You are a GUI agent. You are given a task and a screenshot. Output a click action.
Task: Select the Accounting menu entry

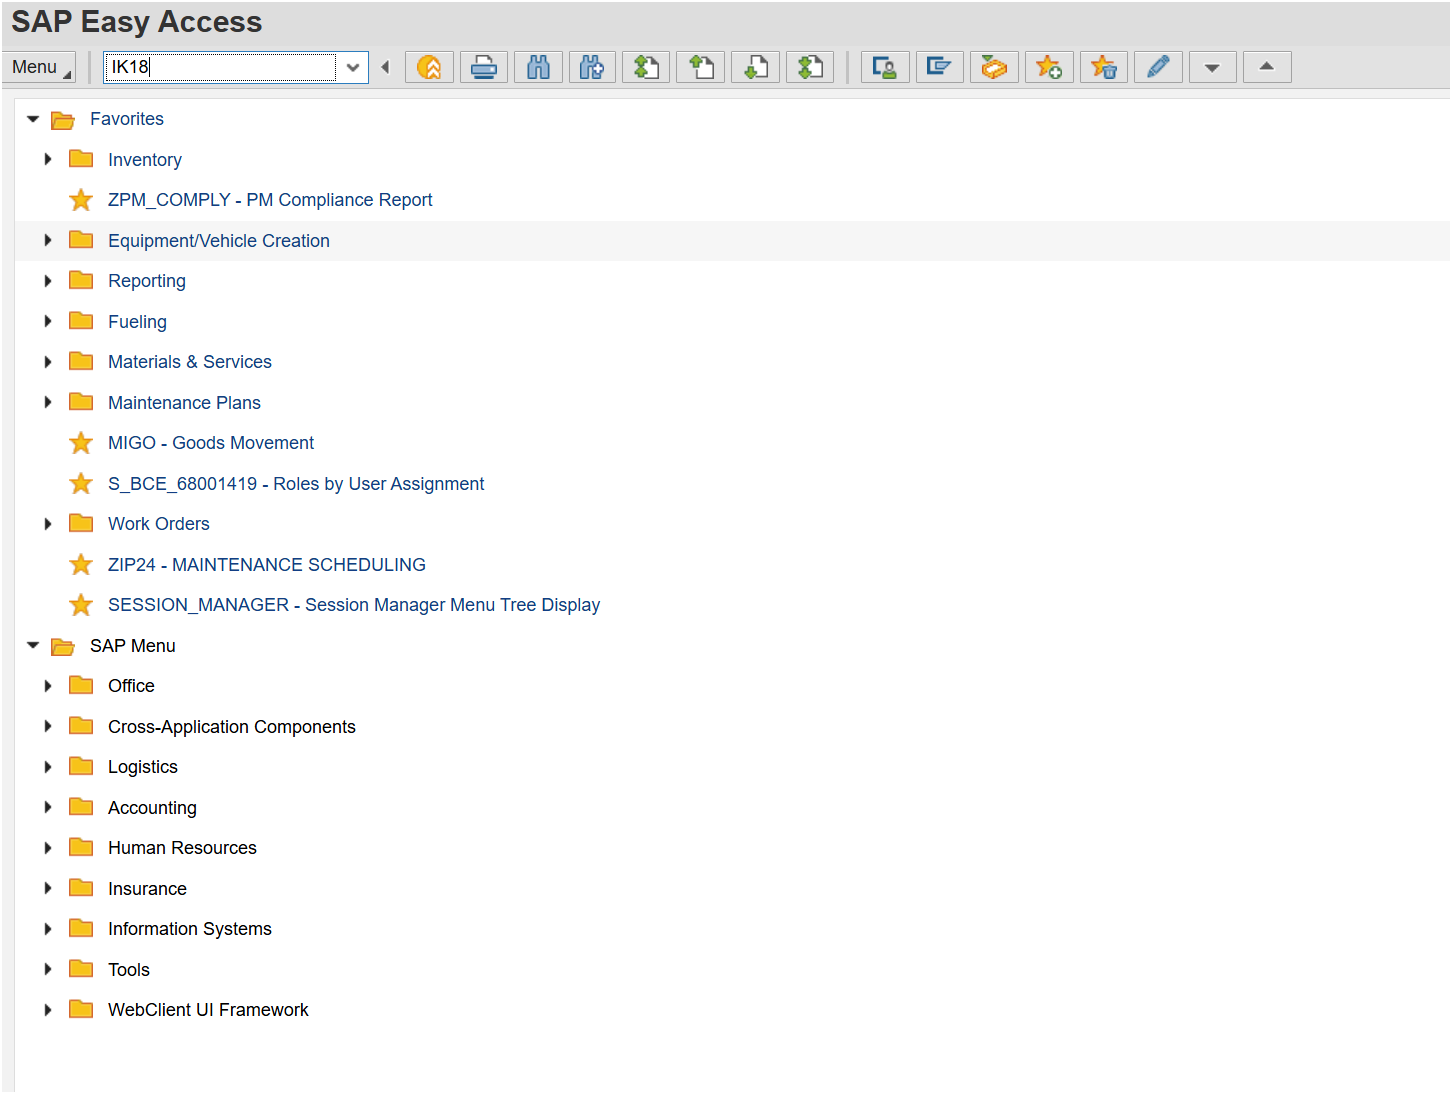click(x=152, y=808)
